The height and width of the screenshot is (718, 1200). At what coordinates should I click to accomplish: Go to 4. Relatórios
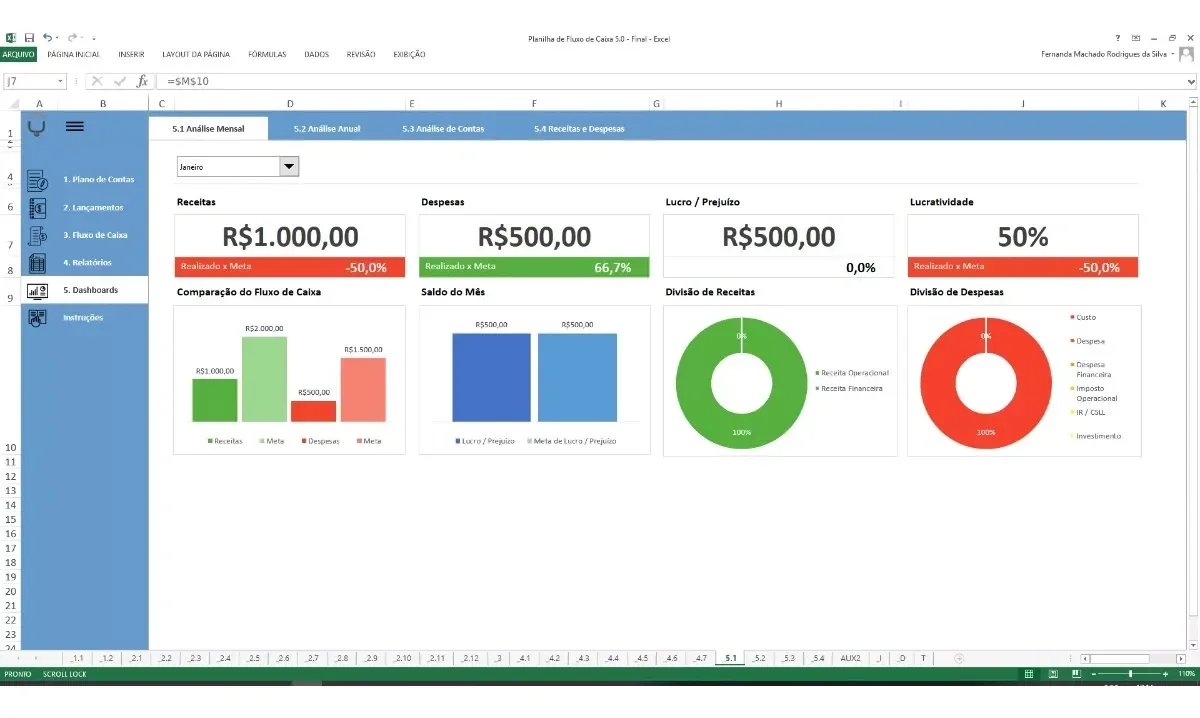tap(87, 263)
